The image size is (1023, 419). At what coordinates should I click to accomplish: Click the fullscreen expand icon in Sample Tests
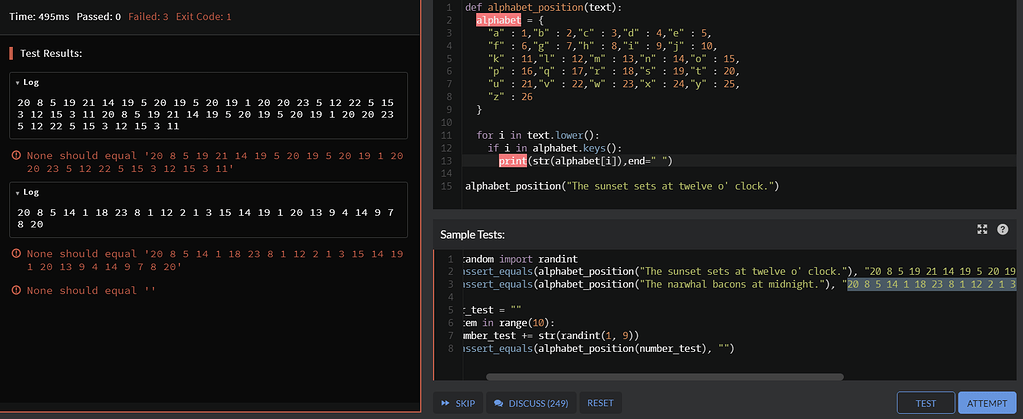pyautogui.click(x=982, y=229)
